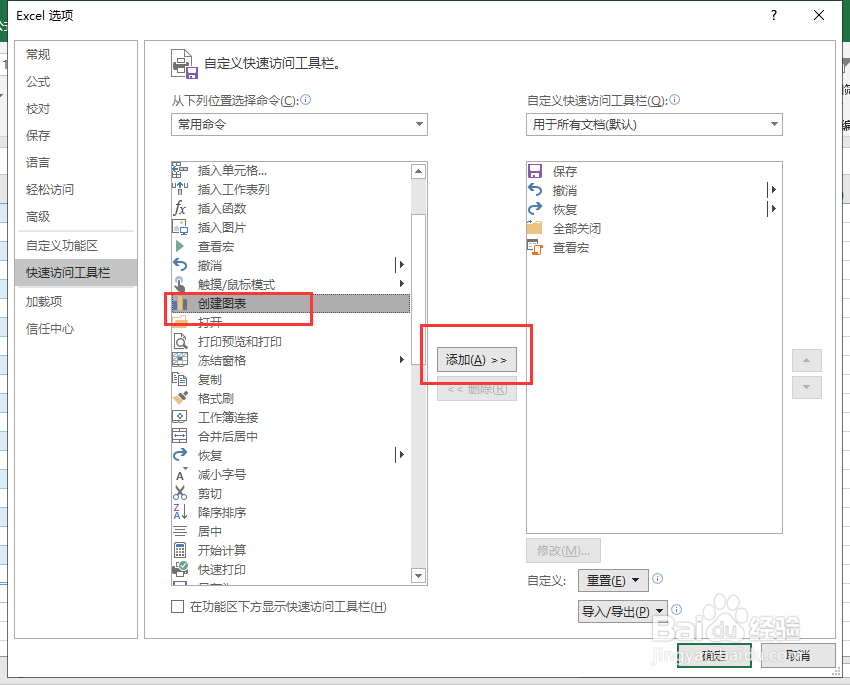This screenshot has height=685, width=850.
Task: Click the Cut (剪切) scissors icon
Action: (x=179, y=493)
